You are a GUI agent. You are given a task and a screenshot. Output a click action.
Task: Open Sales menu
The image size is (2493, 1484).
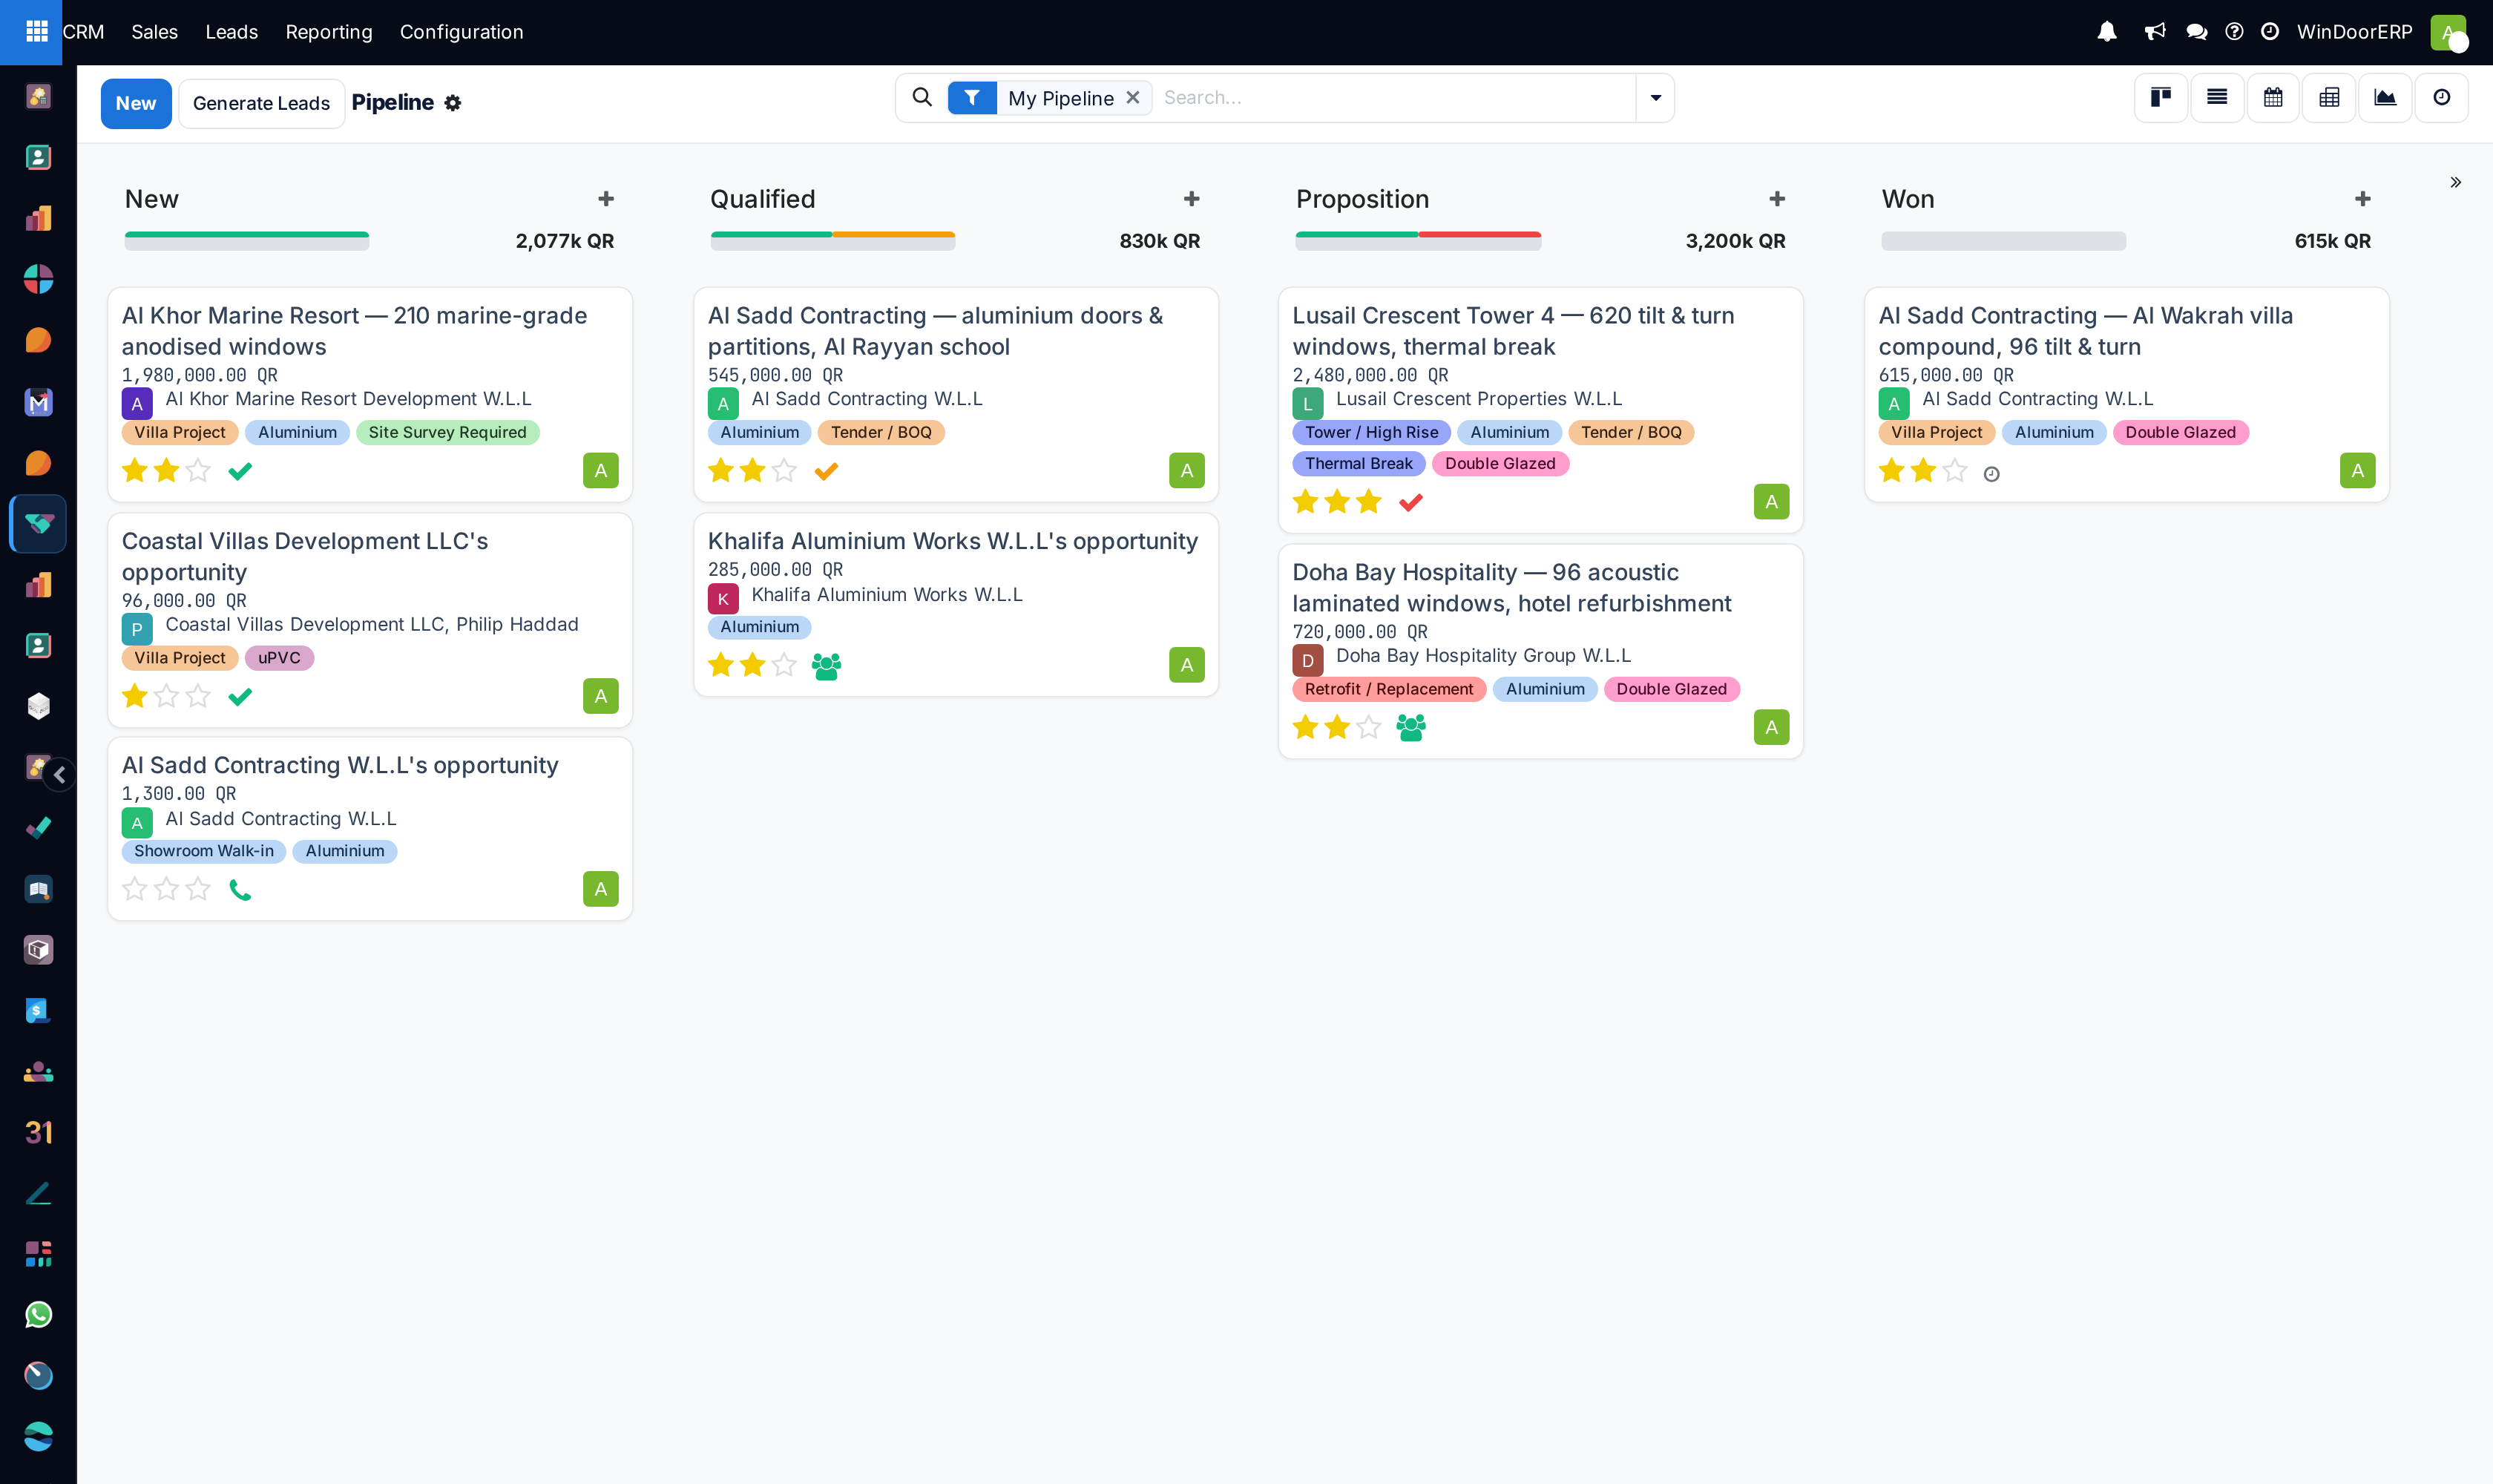tap(154, 32)
